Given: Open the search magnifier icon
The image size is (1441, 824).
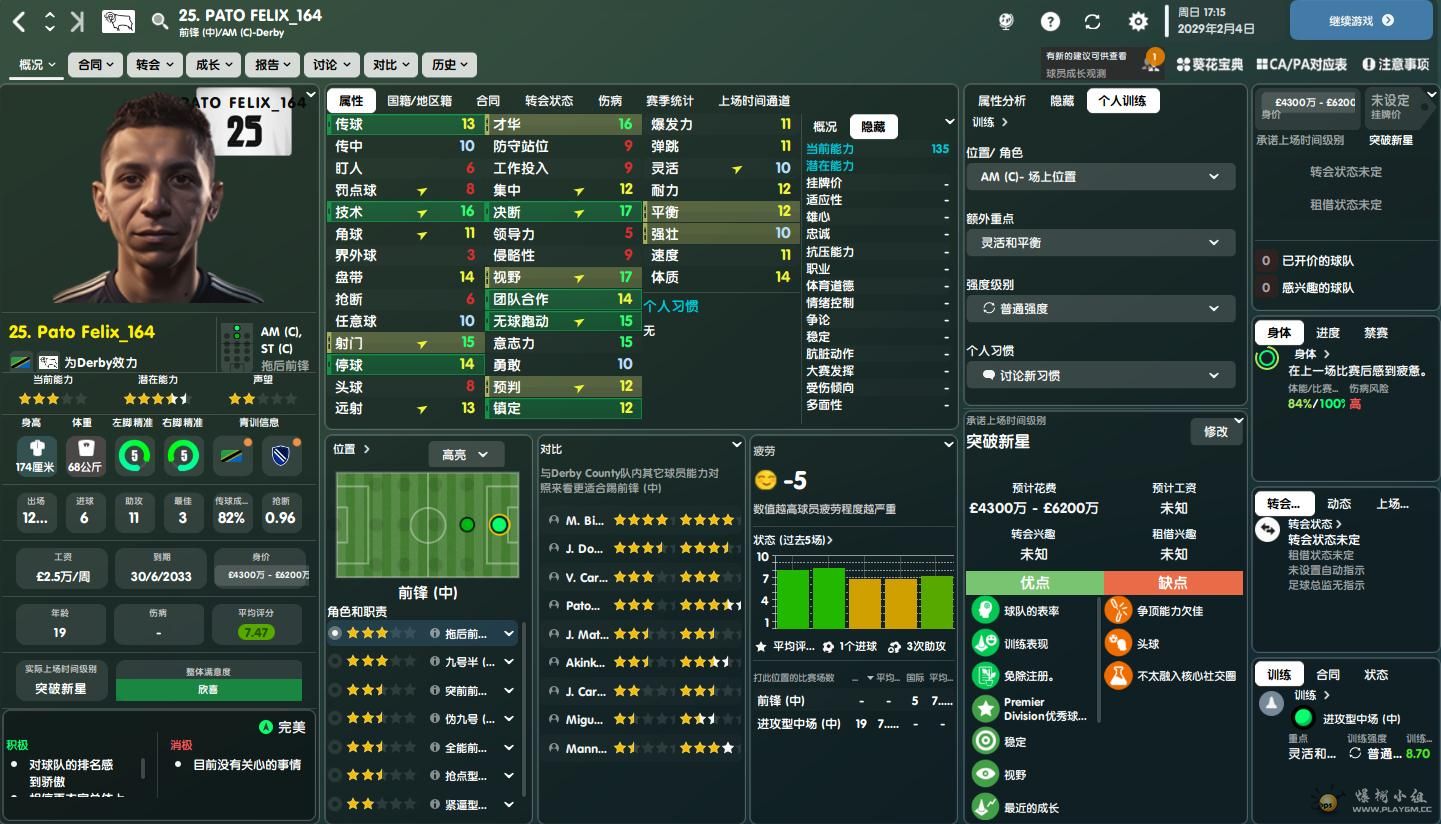Looking at the screenshot, I should click(159, 21).
